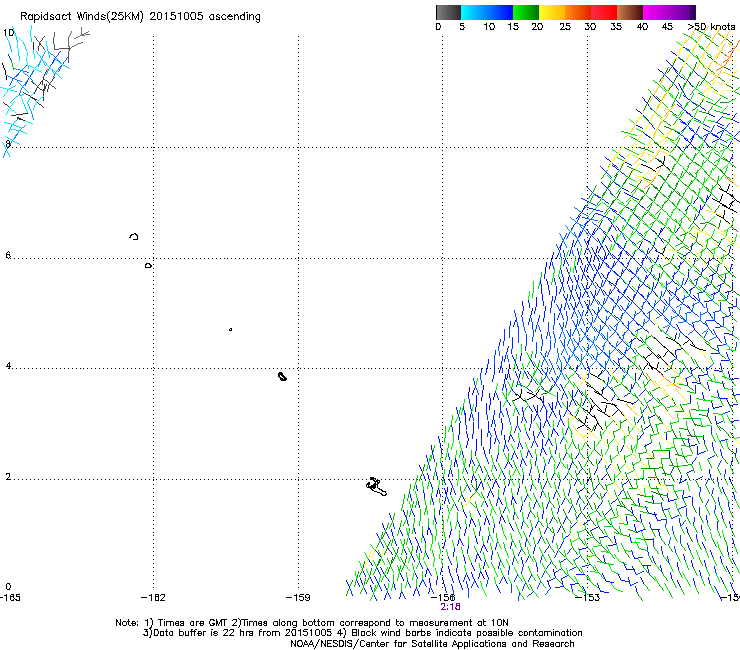740x650 pixels.
Task: Click the legend label '25'
Action: (565, 27)
